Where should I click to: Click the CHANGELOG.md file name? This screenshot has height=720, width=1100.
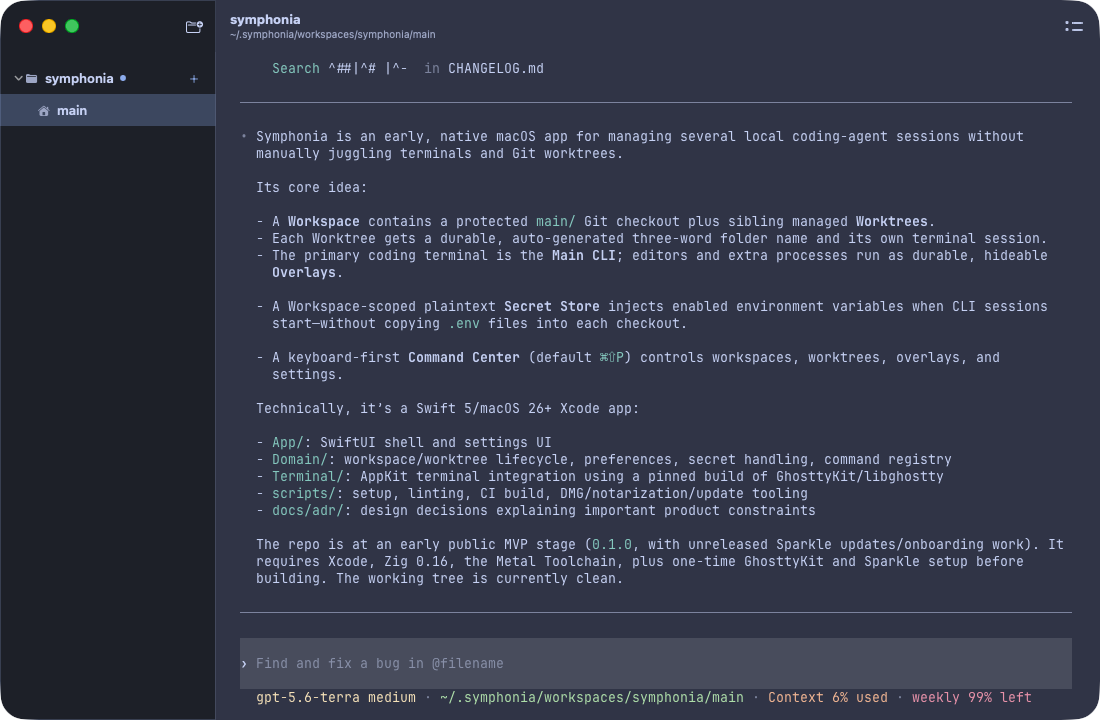click(x=496, y=68)
